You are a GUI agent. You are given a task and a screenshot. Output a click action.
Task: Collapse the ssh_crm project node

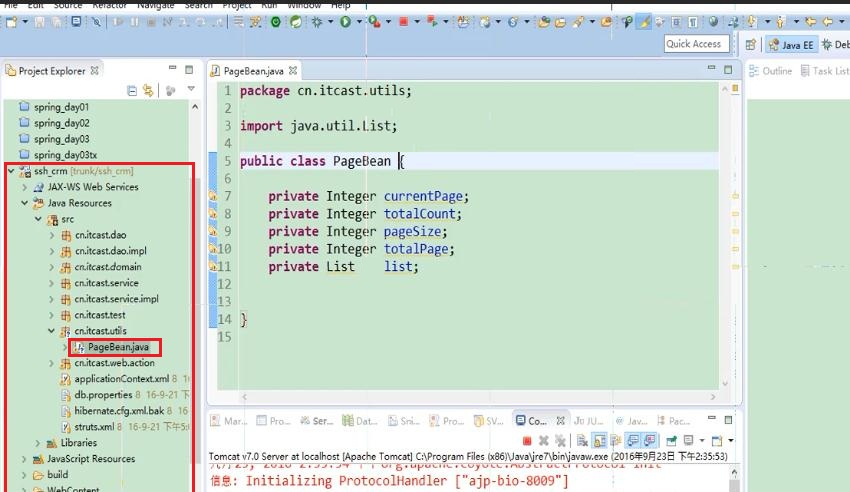pos(11,171)
